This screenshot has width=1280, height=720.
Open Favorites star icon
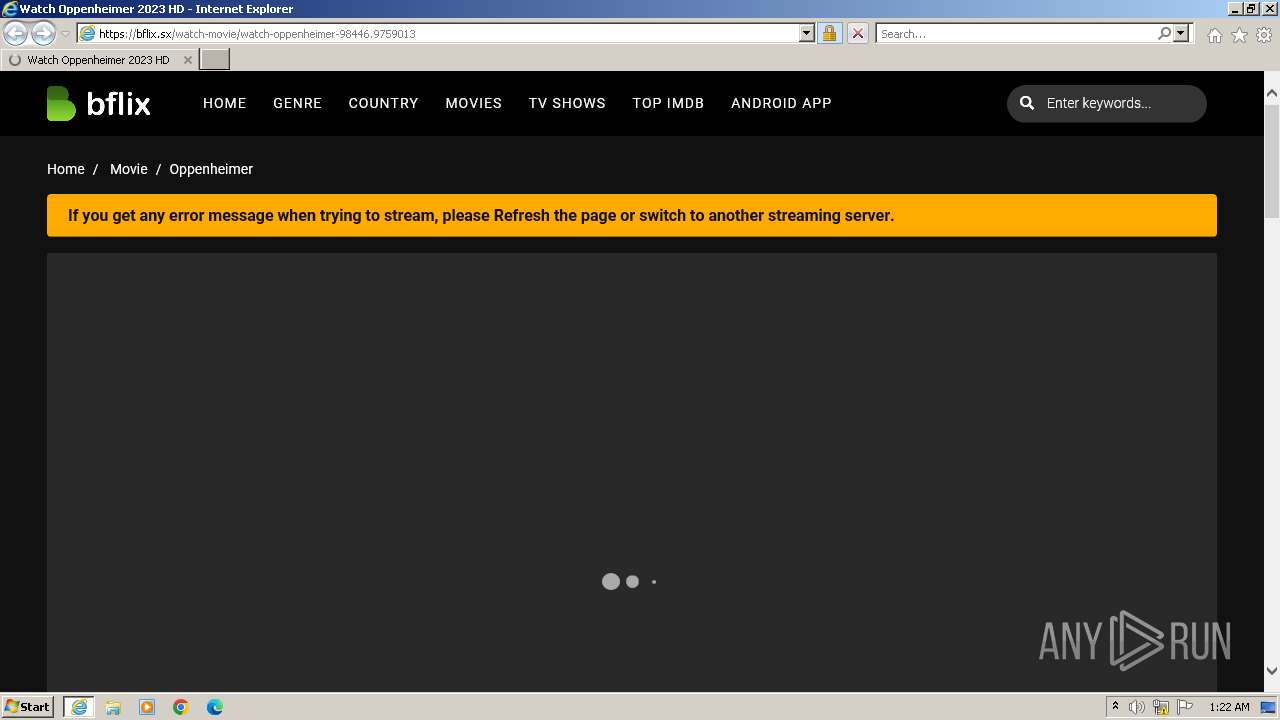click(x=1239, y=35)
